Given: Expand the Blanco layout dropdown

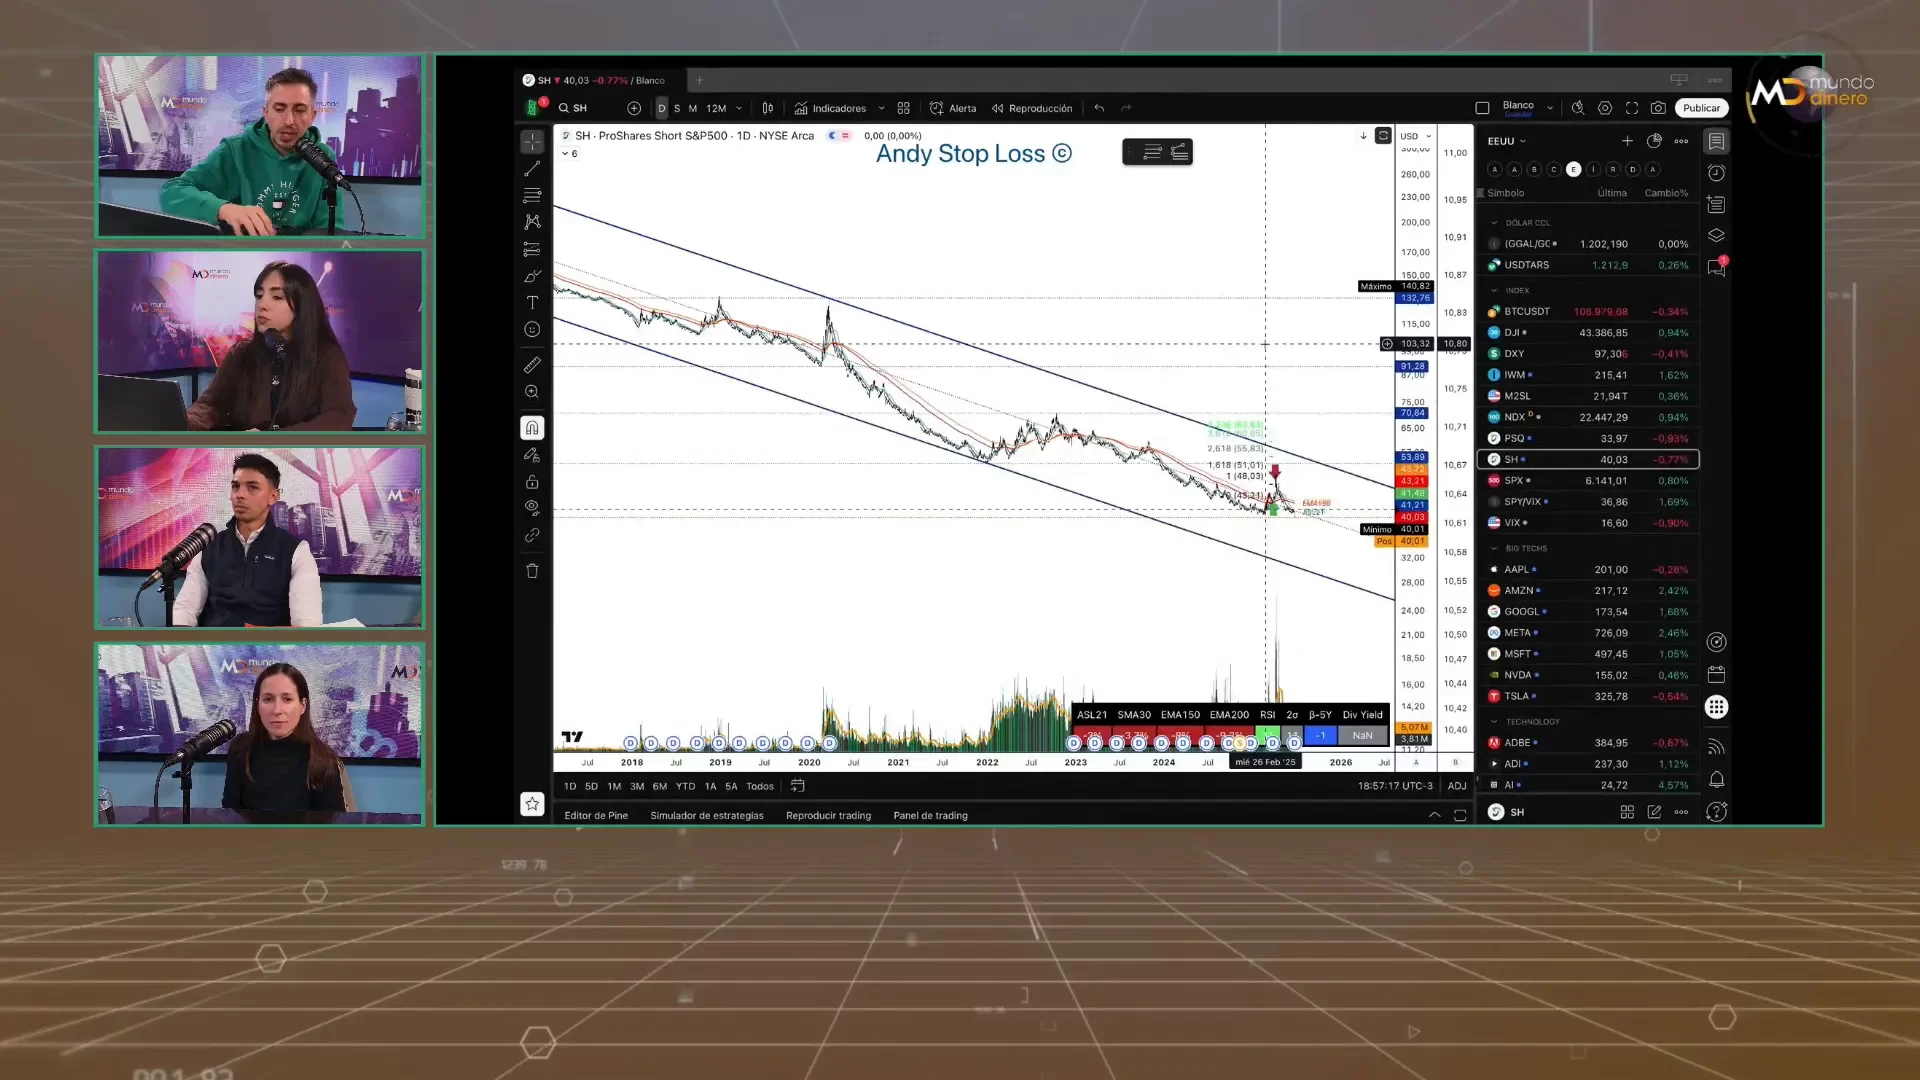Looking at the screenshot, I should click(1550, 108).
